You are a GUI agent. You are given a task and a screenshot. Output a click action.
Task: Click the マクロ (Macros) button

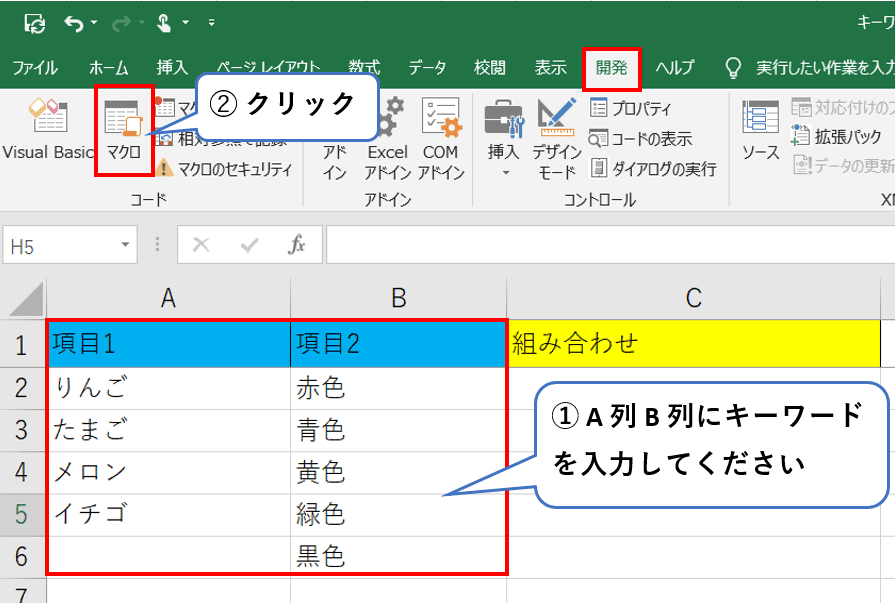(x=124, y=130)
